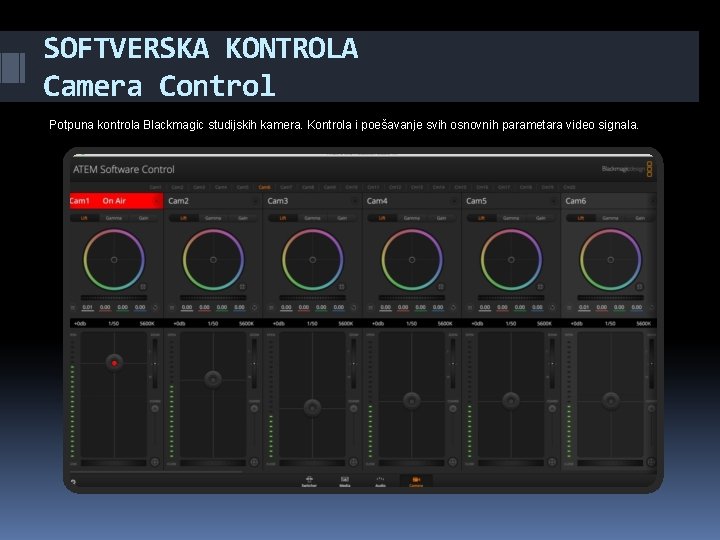Screen dimensions: 720x540
Task: Click Cam1 color wheel reset icon
Action: point(155,307)
